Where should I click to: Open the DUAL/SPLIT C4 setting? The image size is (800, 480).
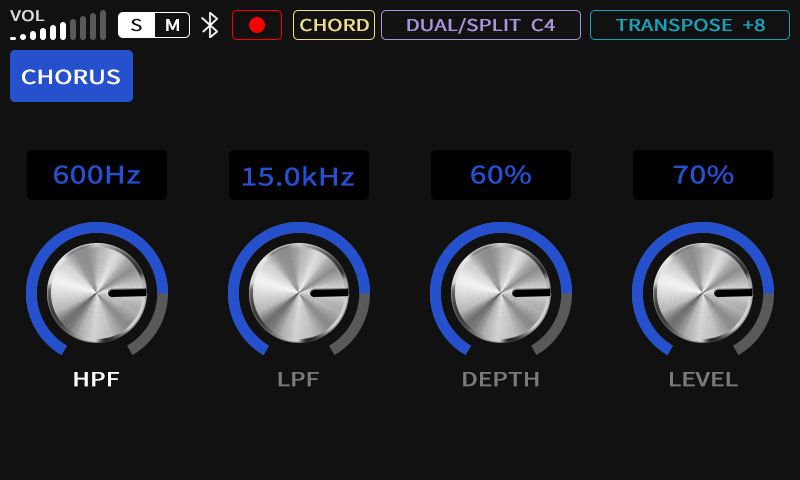pos(480,25)
